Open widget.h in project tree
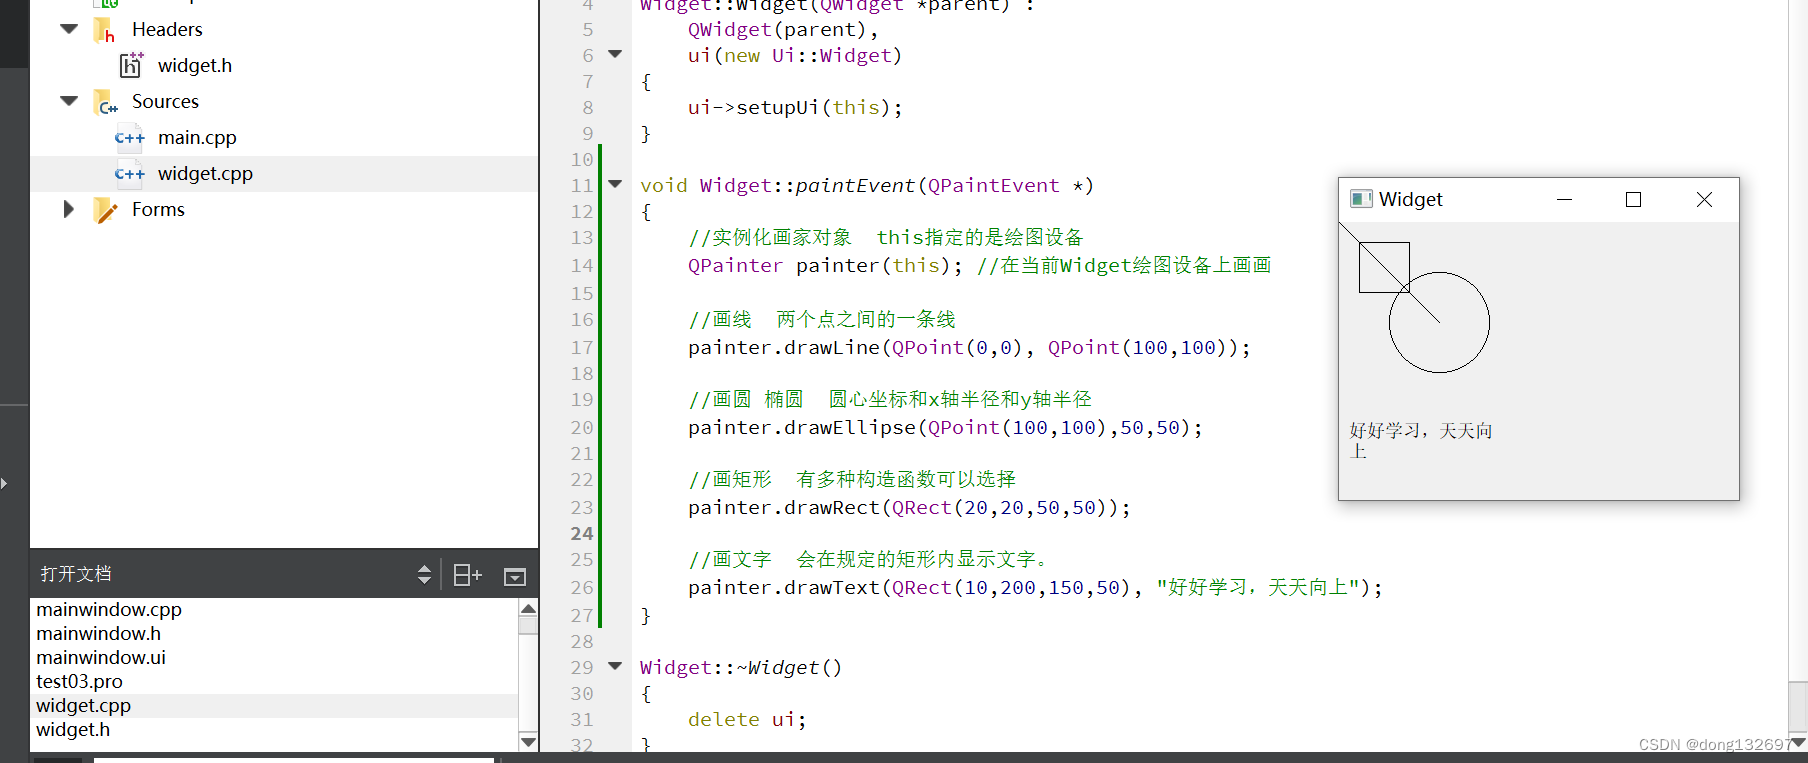The height and width of the screenshot is (763, 1808). tap(195, 65)
